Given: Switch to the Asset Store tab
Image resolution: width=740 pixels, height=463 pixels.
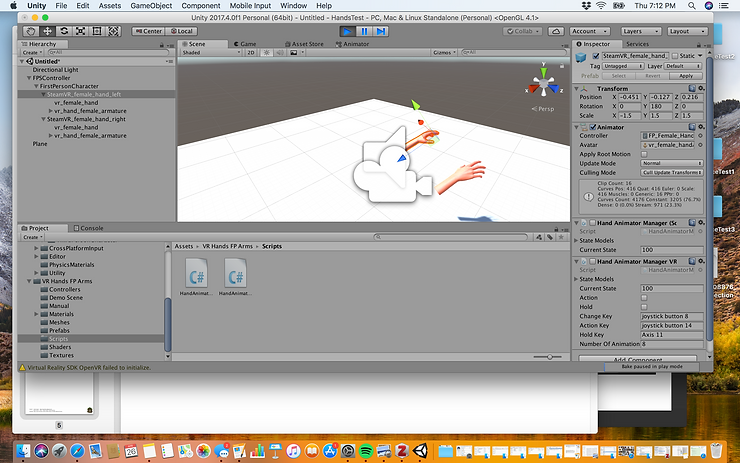Looking at the screenshot, I should (x=304, y=44).
